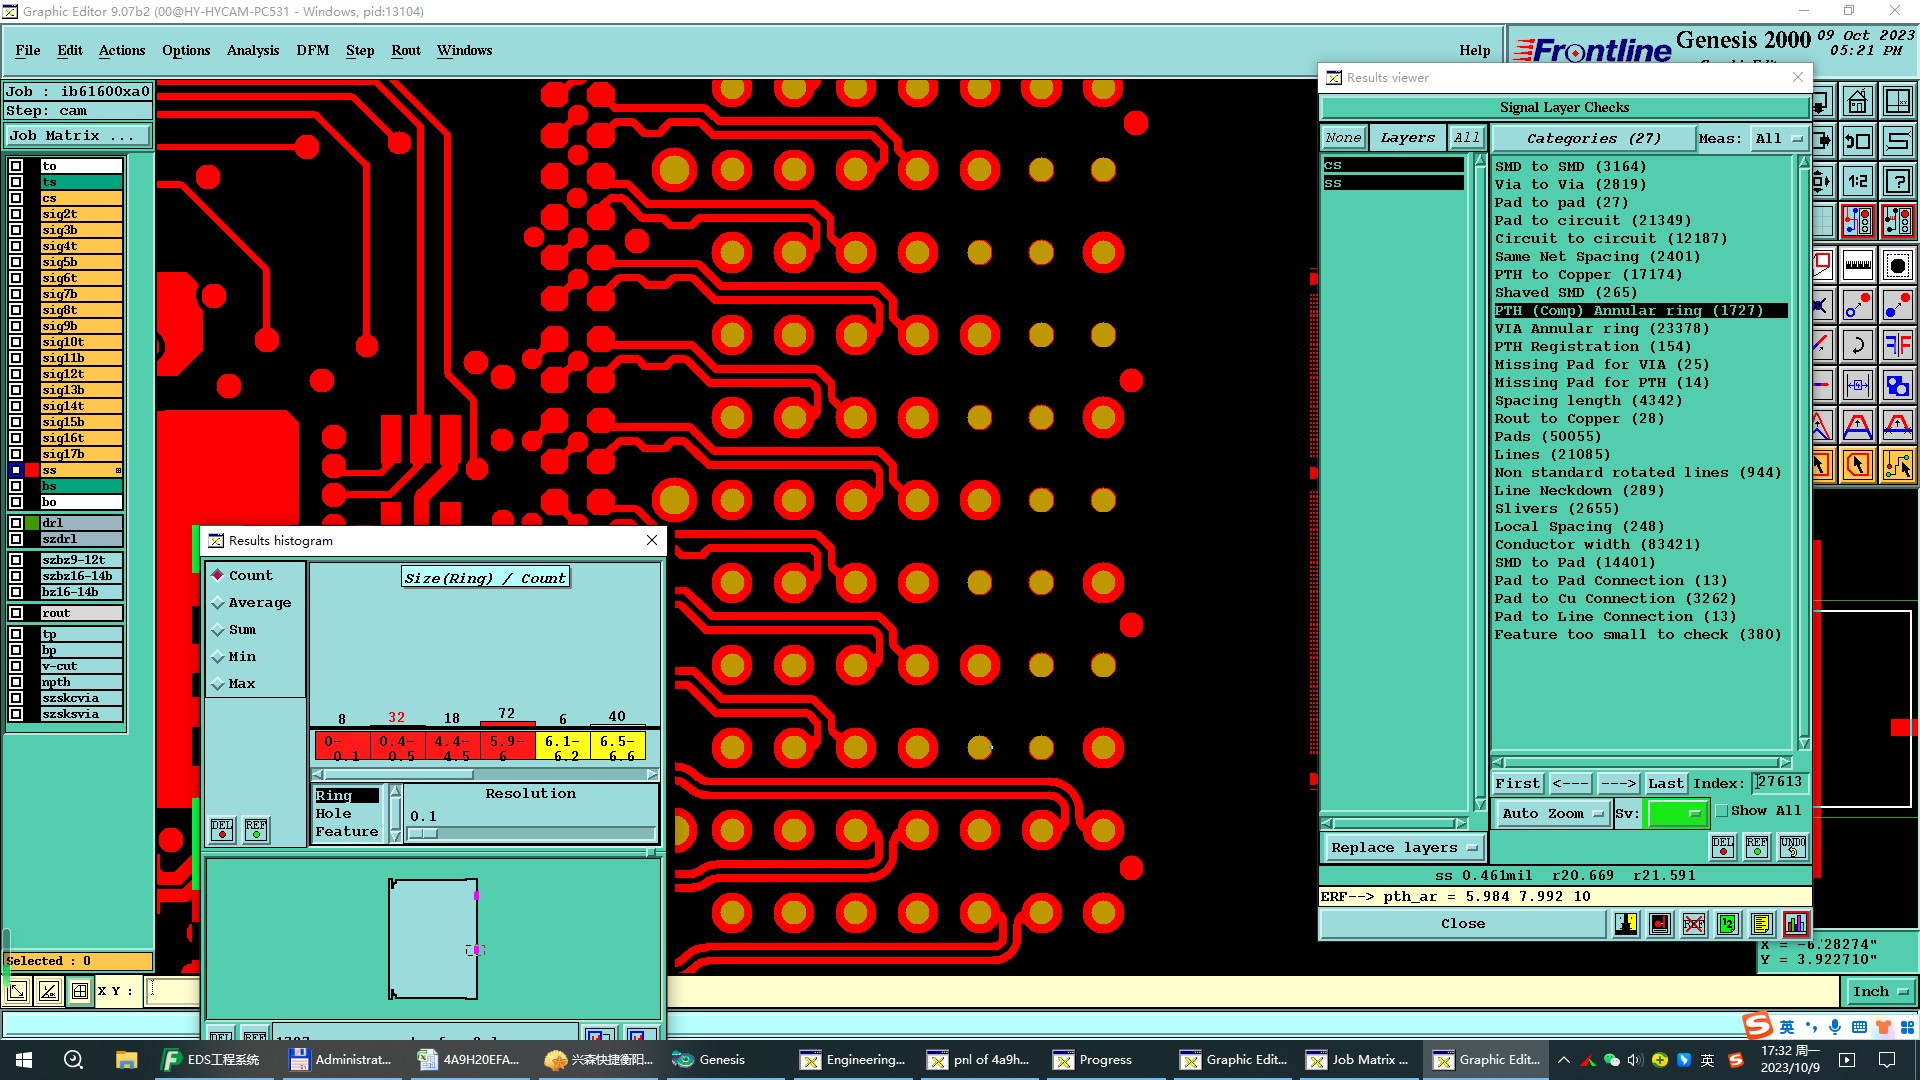The height and width of the screenshot is (1080, 1920).
Task: Click the Last result button
Action: [1665, 784]
